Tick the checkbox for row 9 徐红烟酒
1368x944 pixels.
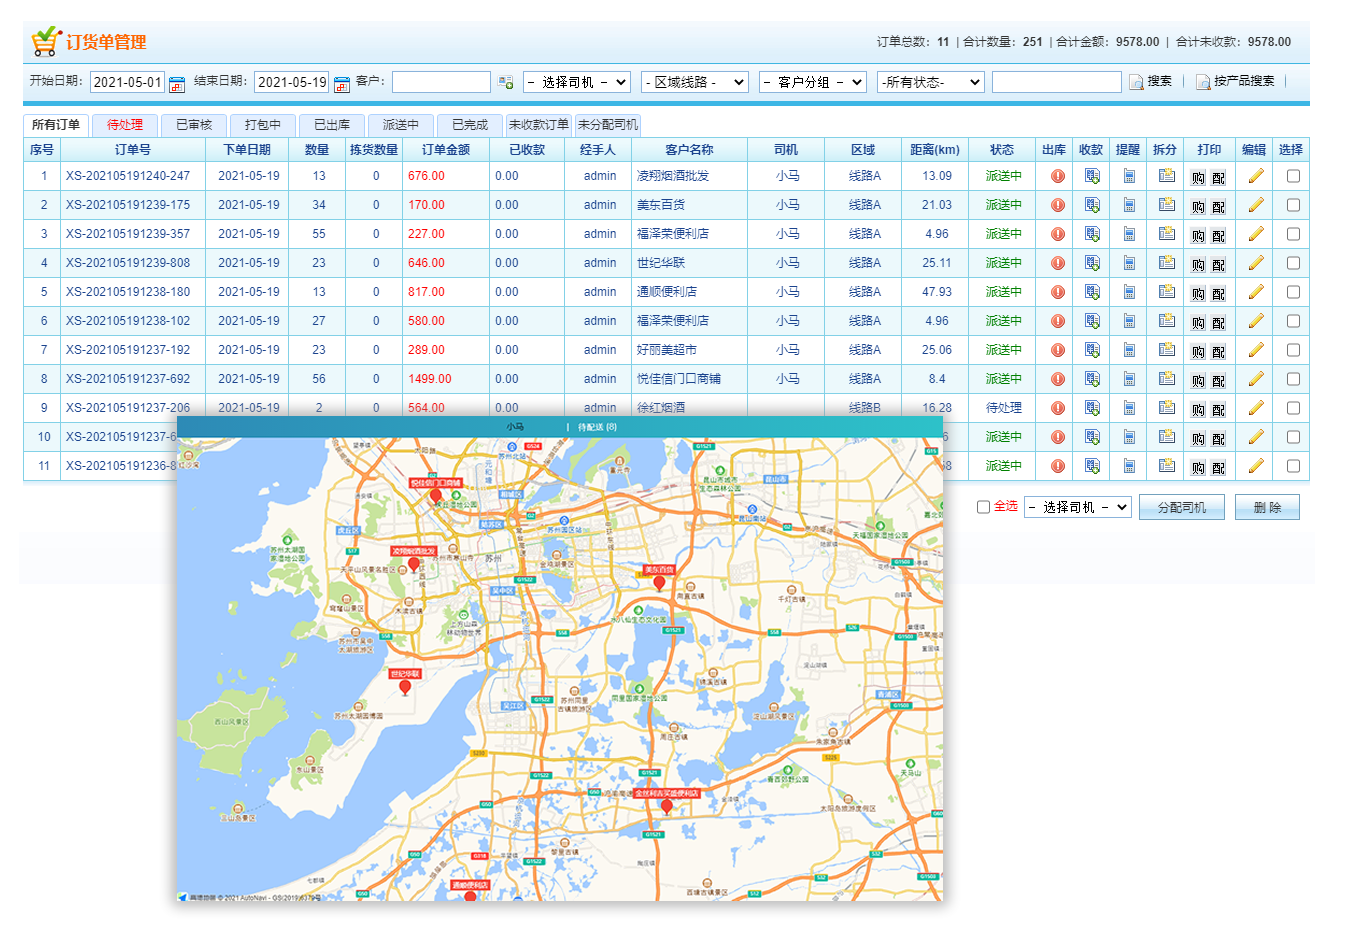[1293, 408]
